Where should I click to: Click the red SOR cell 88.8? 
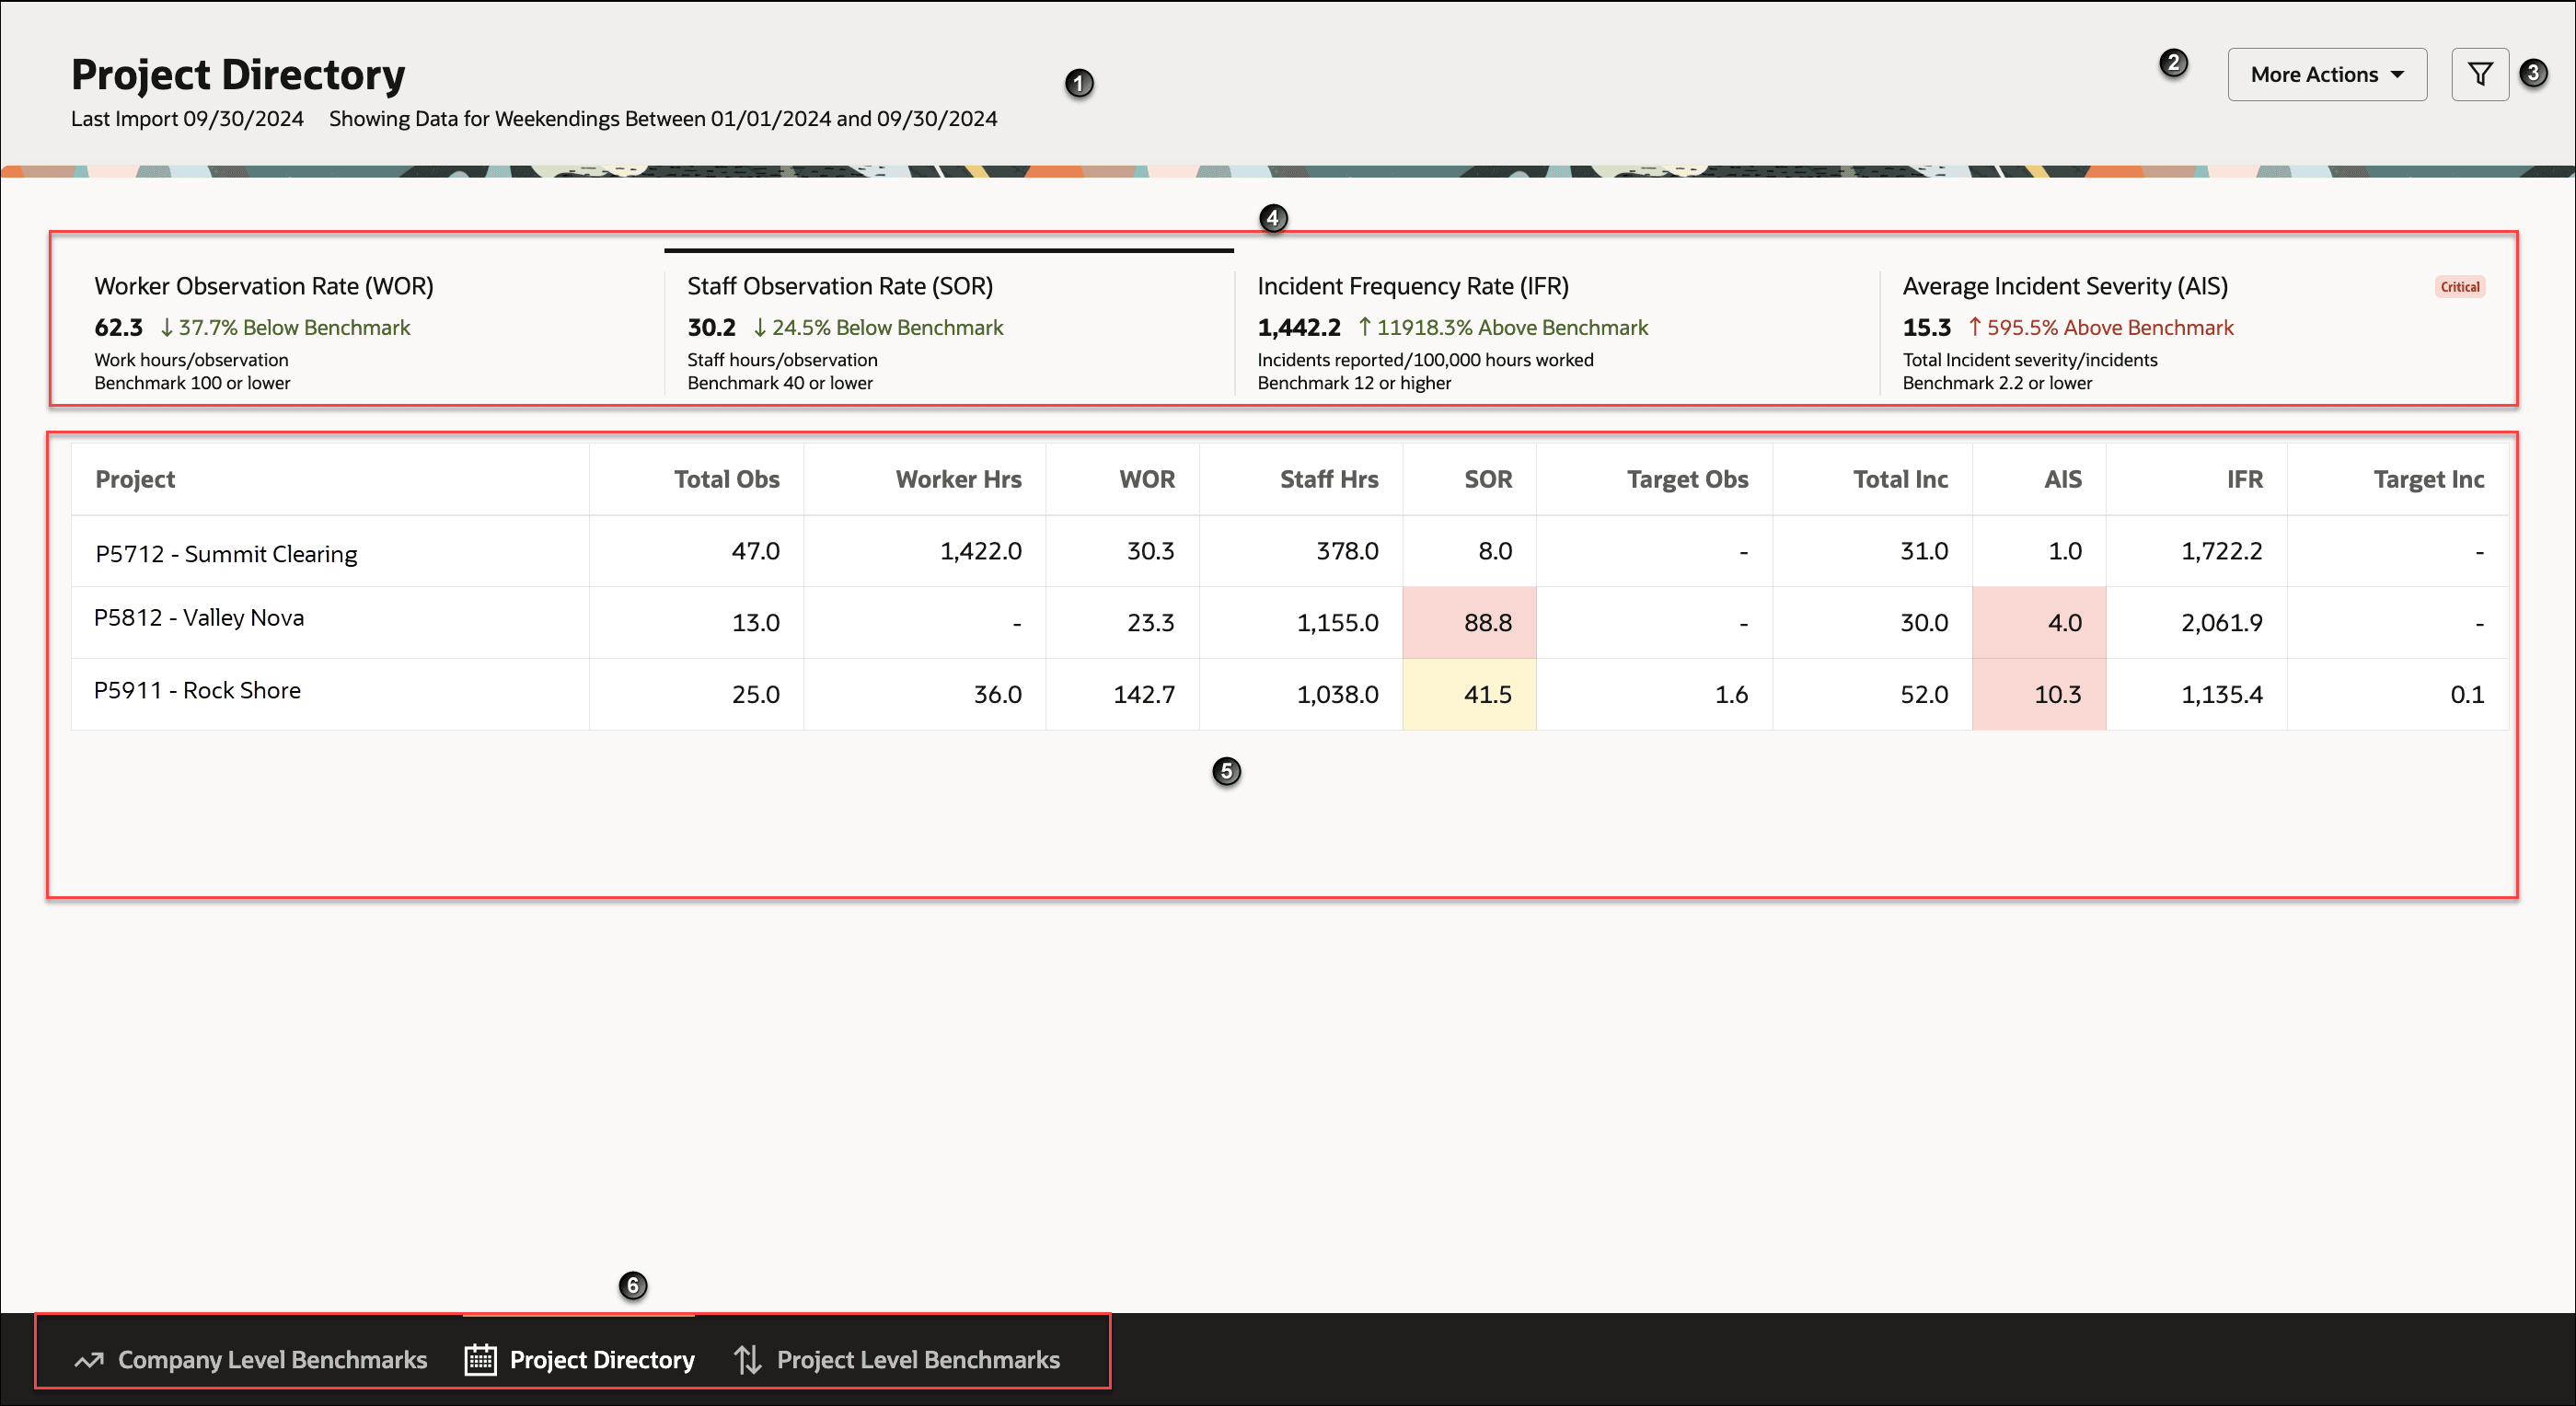[x=1469, y=622]
